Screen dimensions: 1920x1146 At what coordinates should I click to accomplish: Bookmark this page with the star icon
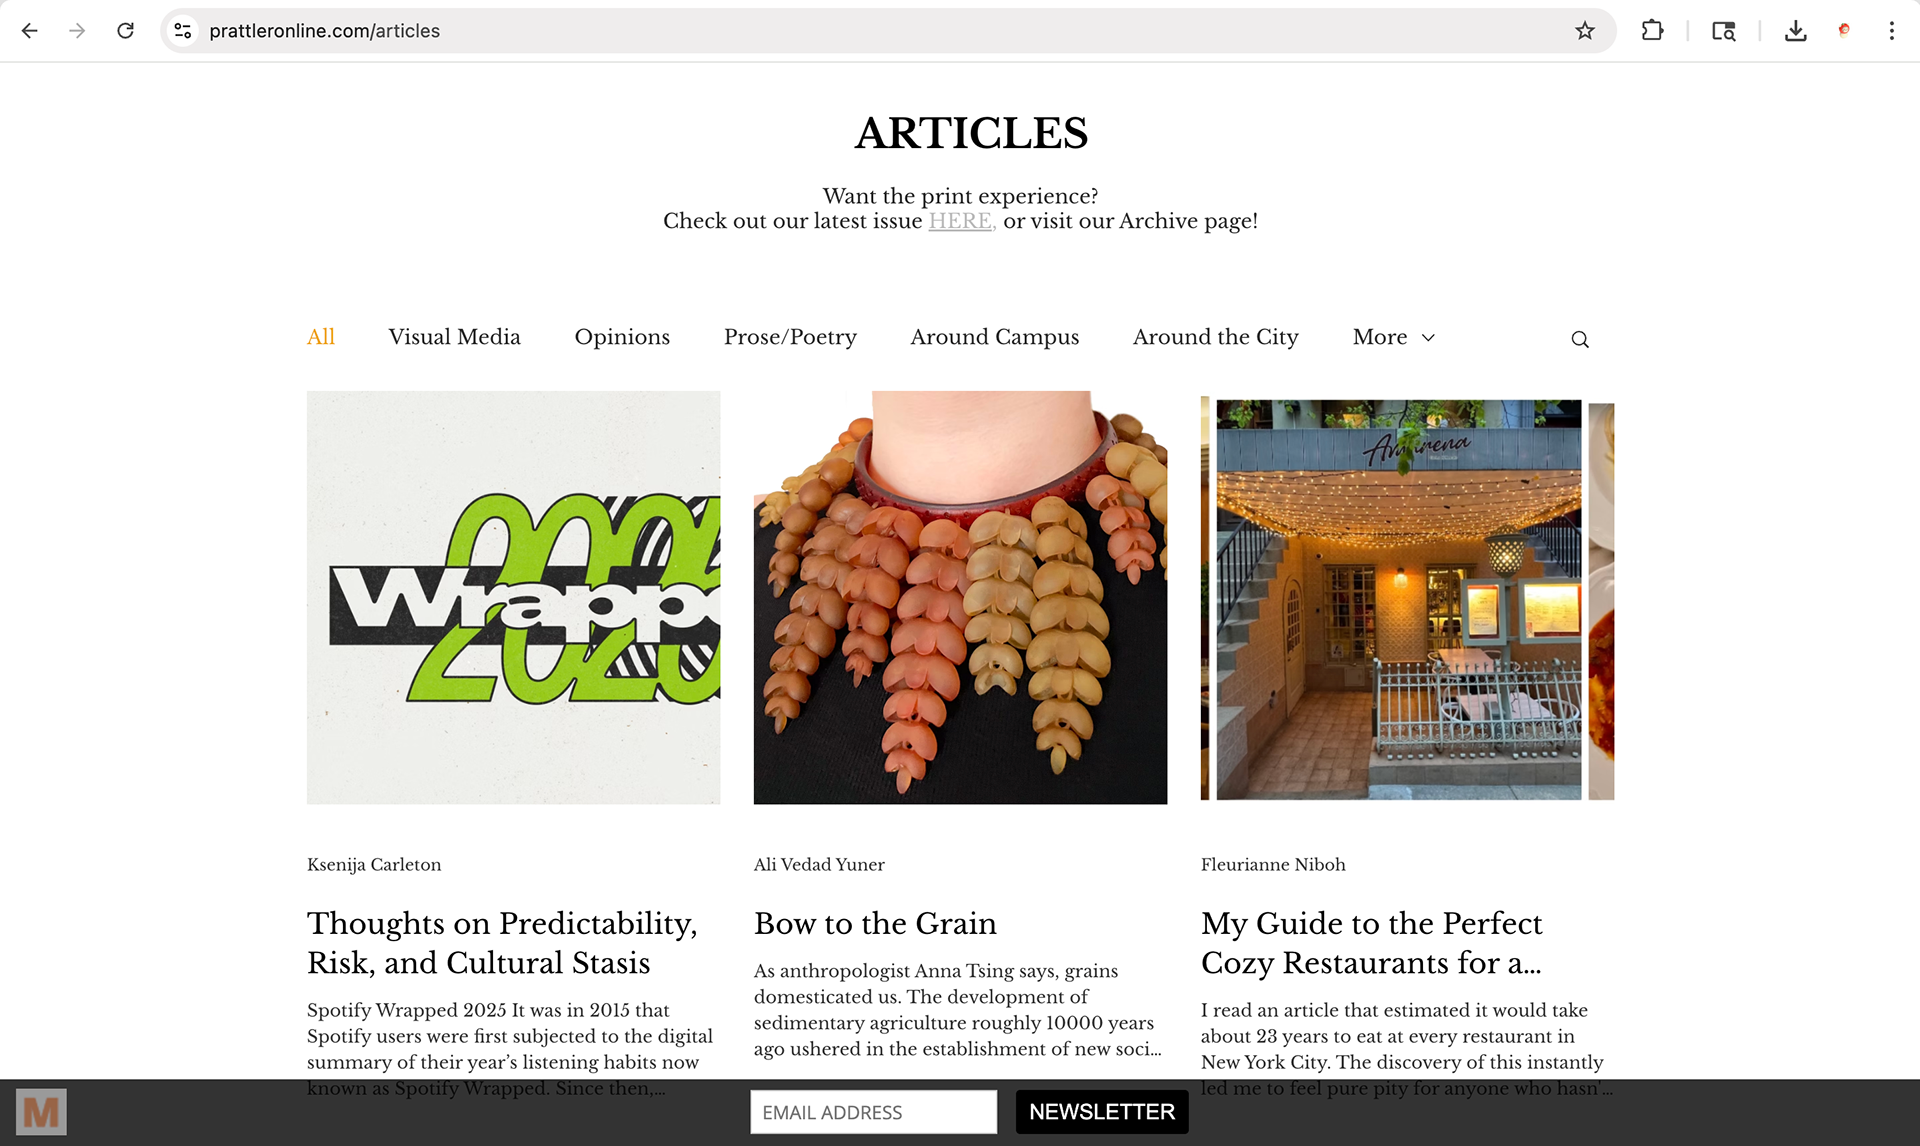1585,31
